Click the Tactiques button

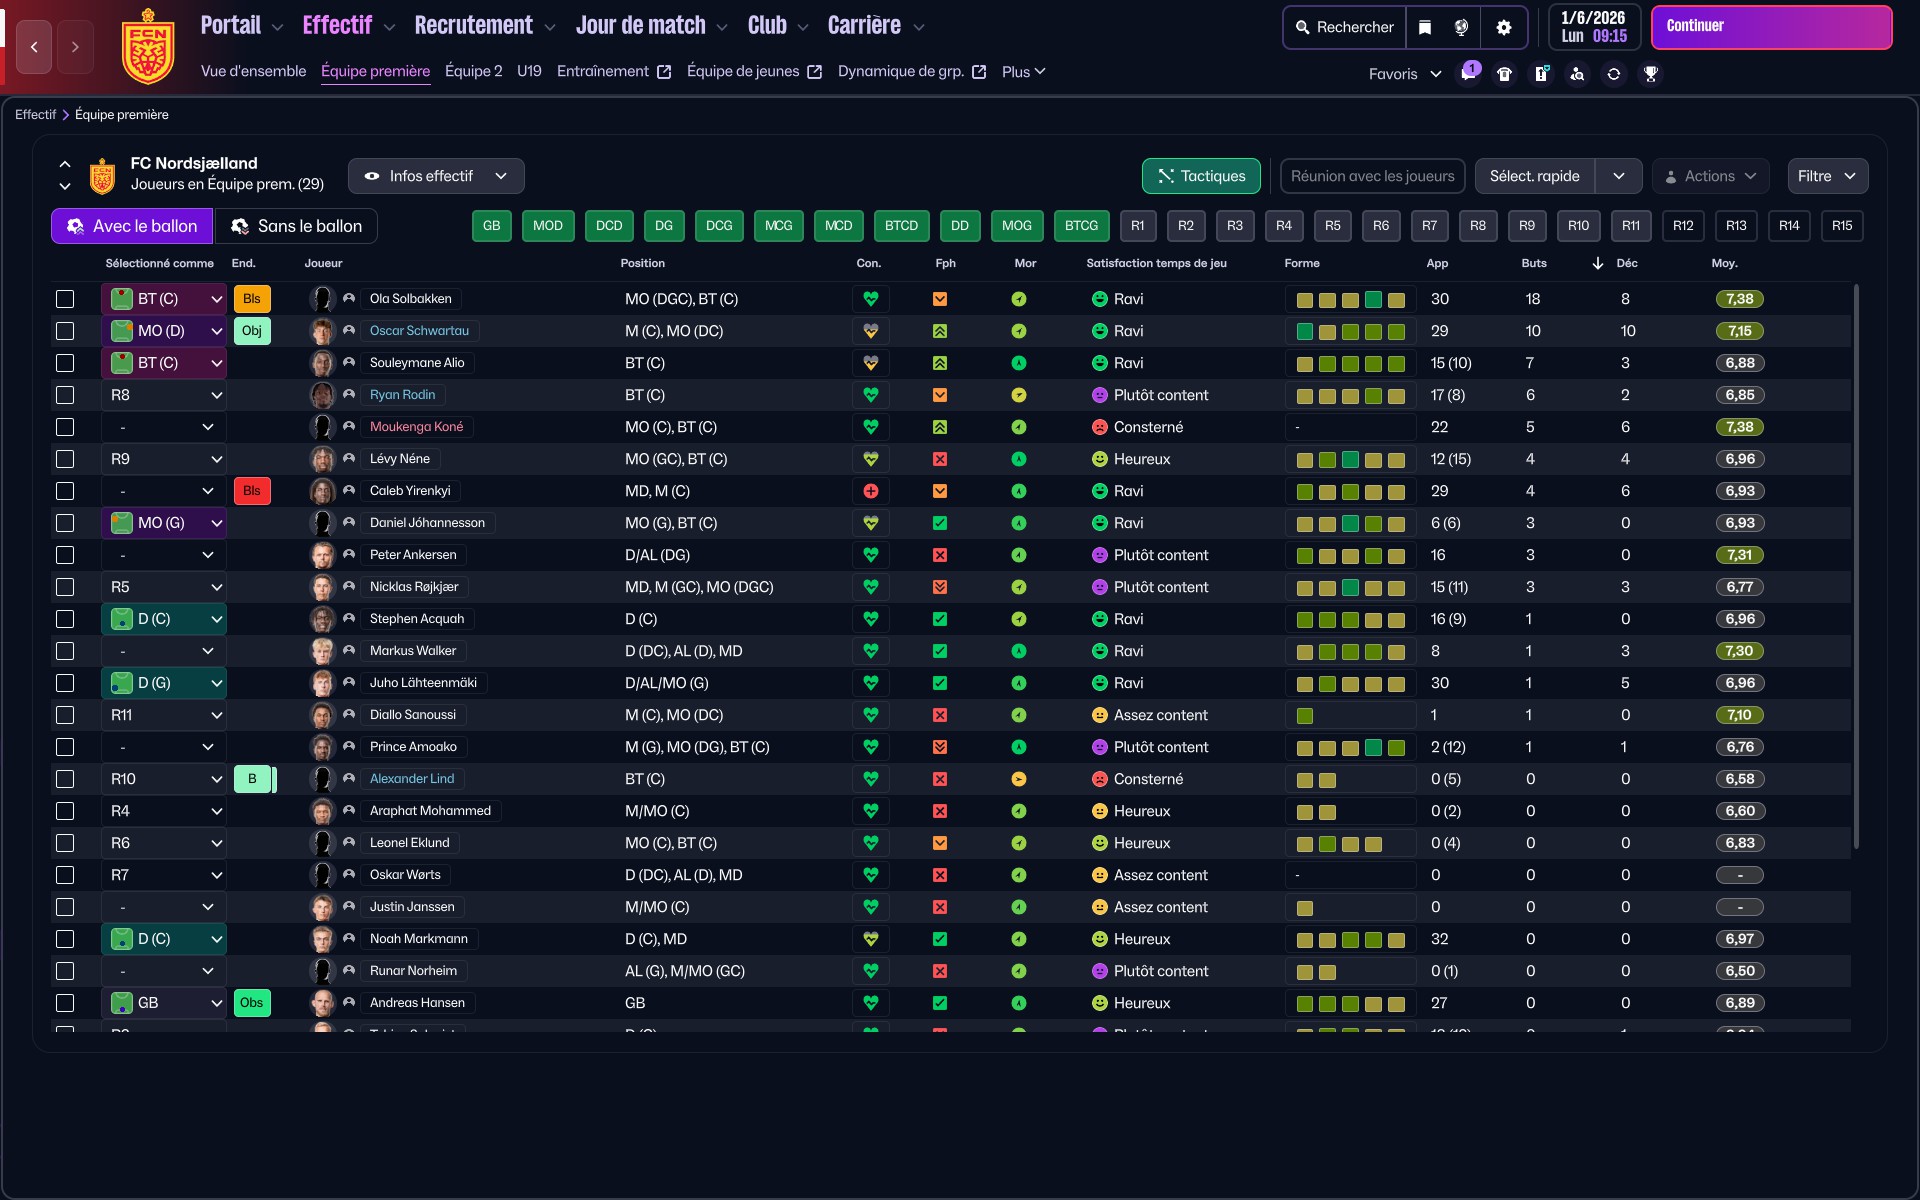tap(1201, 176)
